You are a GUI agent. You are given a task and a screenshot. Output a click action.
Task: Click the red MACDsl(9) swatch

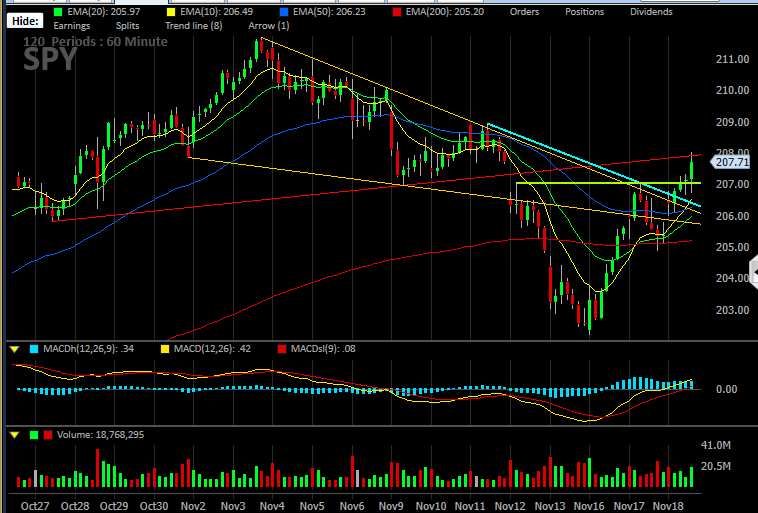pyautogui.click(x=282, y=349)
